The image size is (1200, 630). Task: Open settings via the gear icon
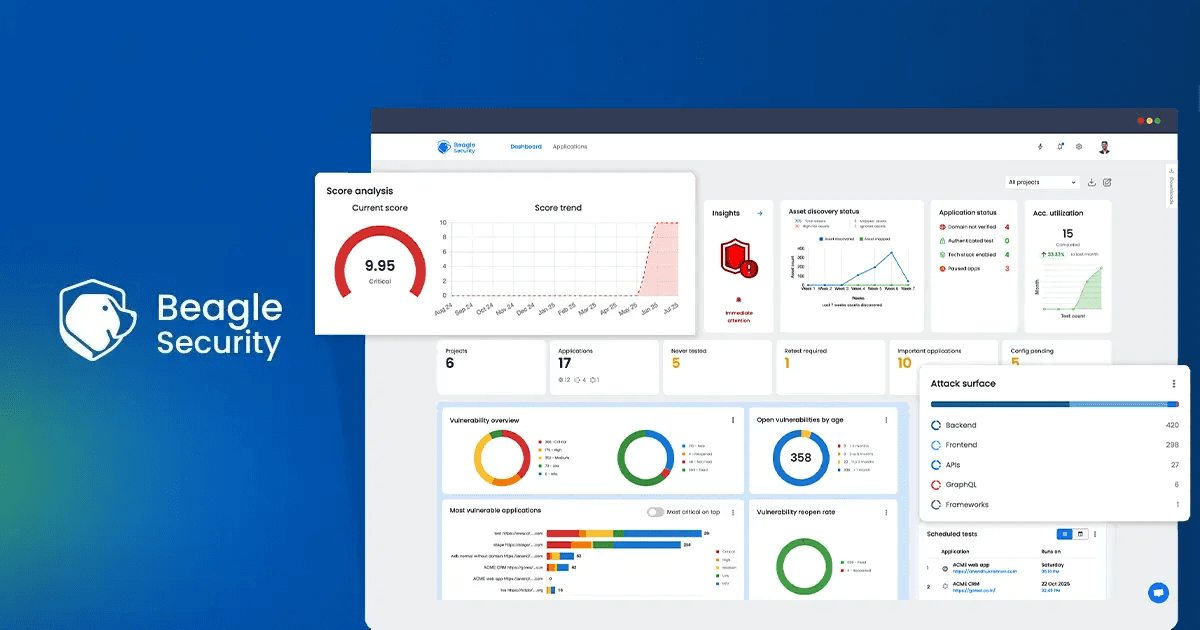pos(1079,147)
